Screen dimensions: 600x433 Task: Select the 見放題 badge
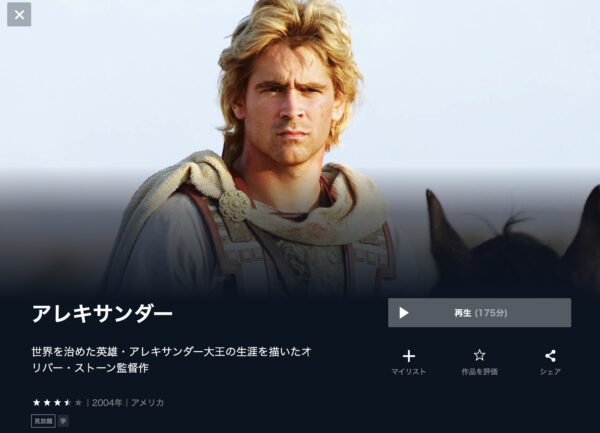pos(43,421)
